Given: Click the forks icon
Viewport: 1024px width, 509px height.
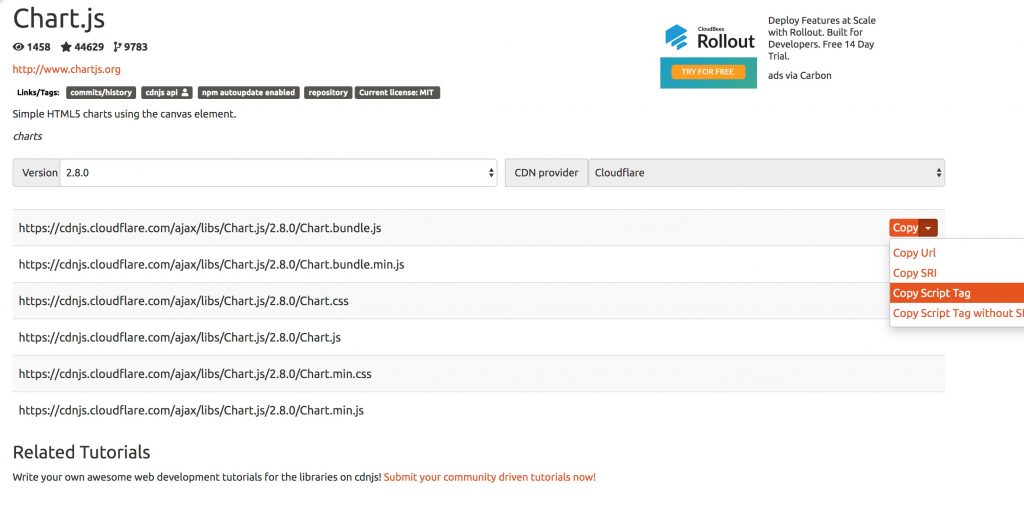Looking at the screenshot, I should (x=117, y=47).
